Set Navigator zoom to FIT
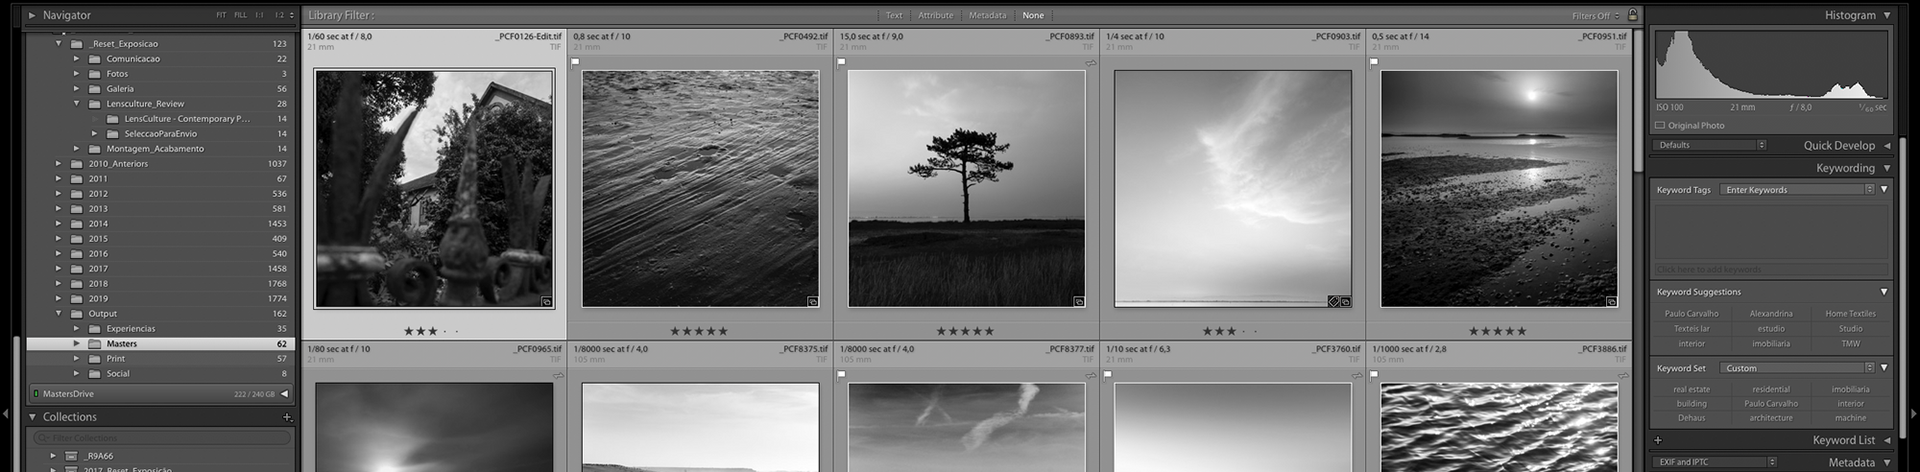 pos(221,16)
